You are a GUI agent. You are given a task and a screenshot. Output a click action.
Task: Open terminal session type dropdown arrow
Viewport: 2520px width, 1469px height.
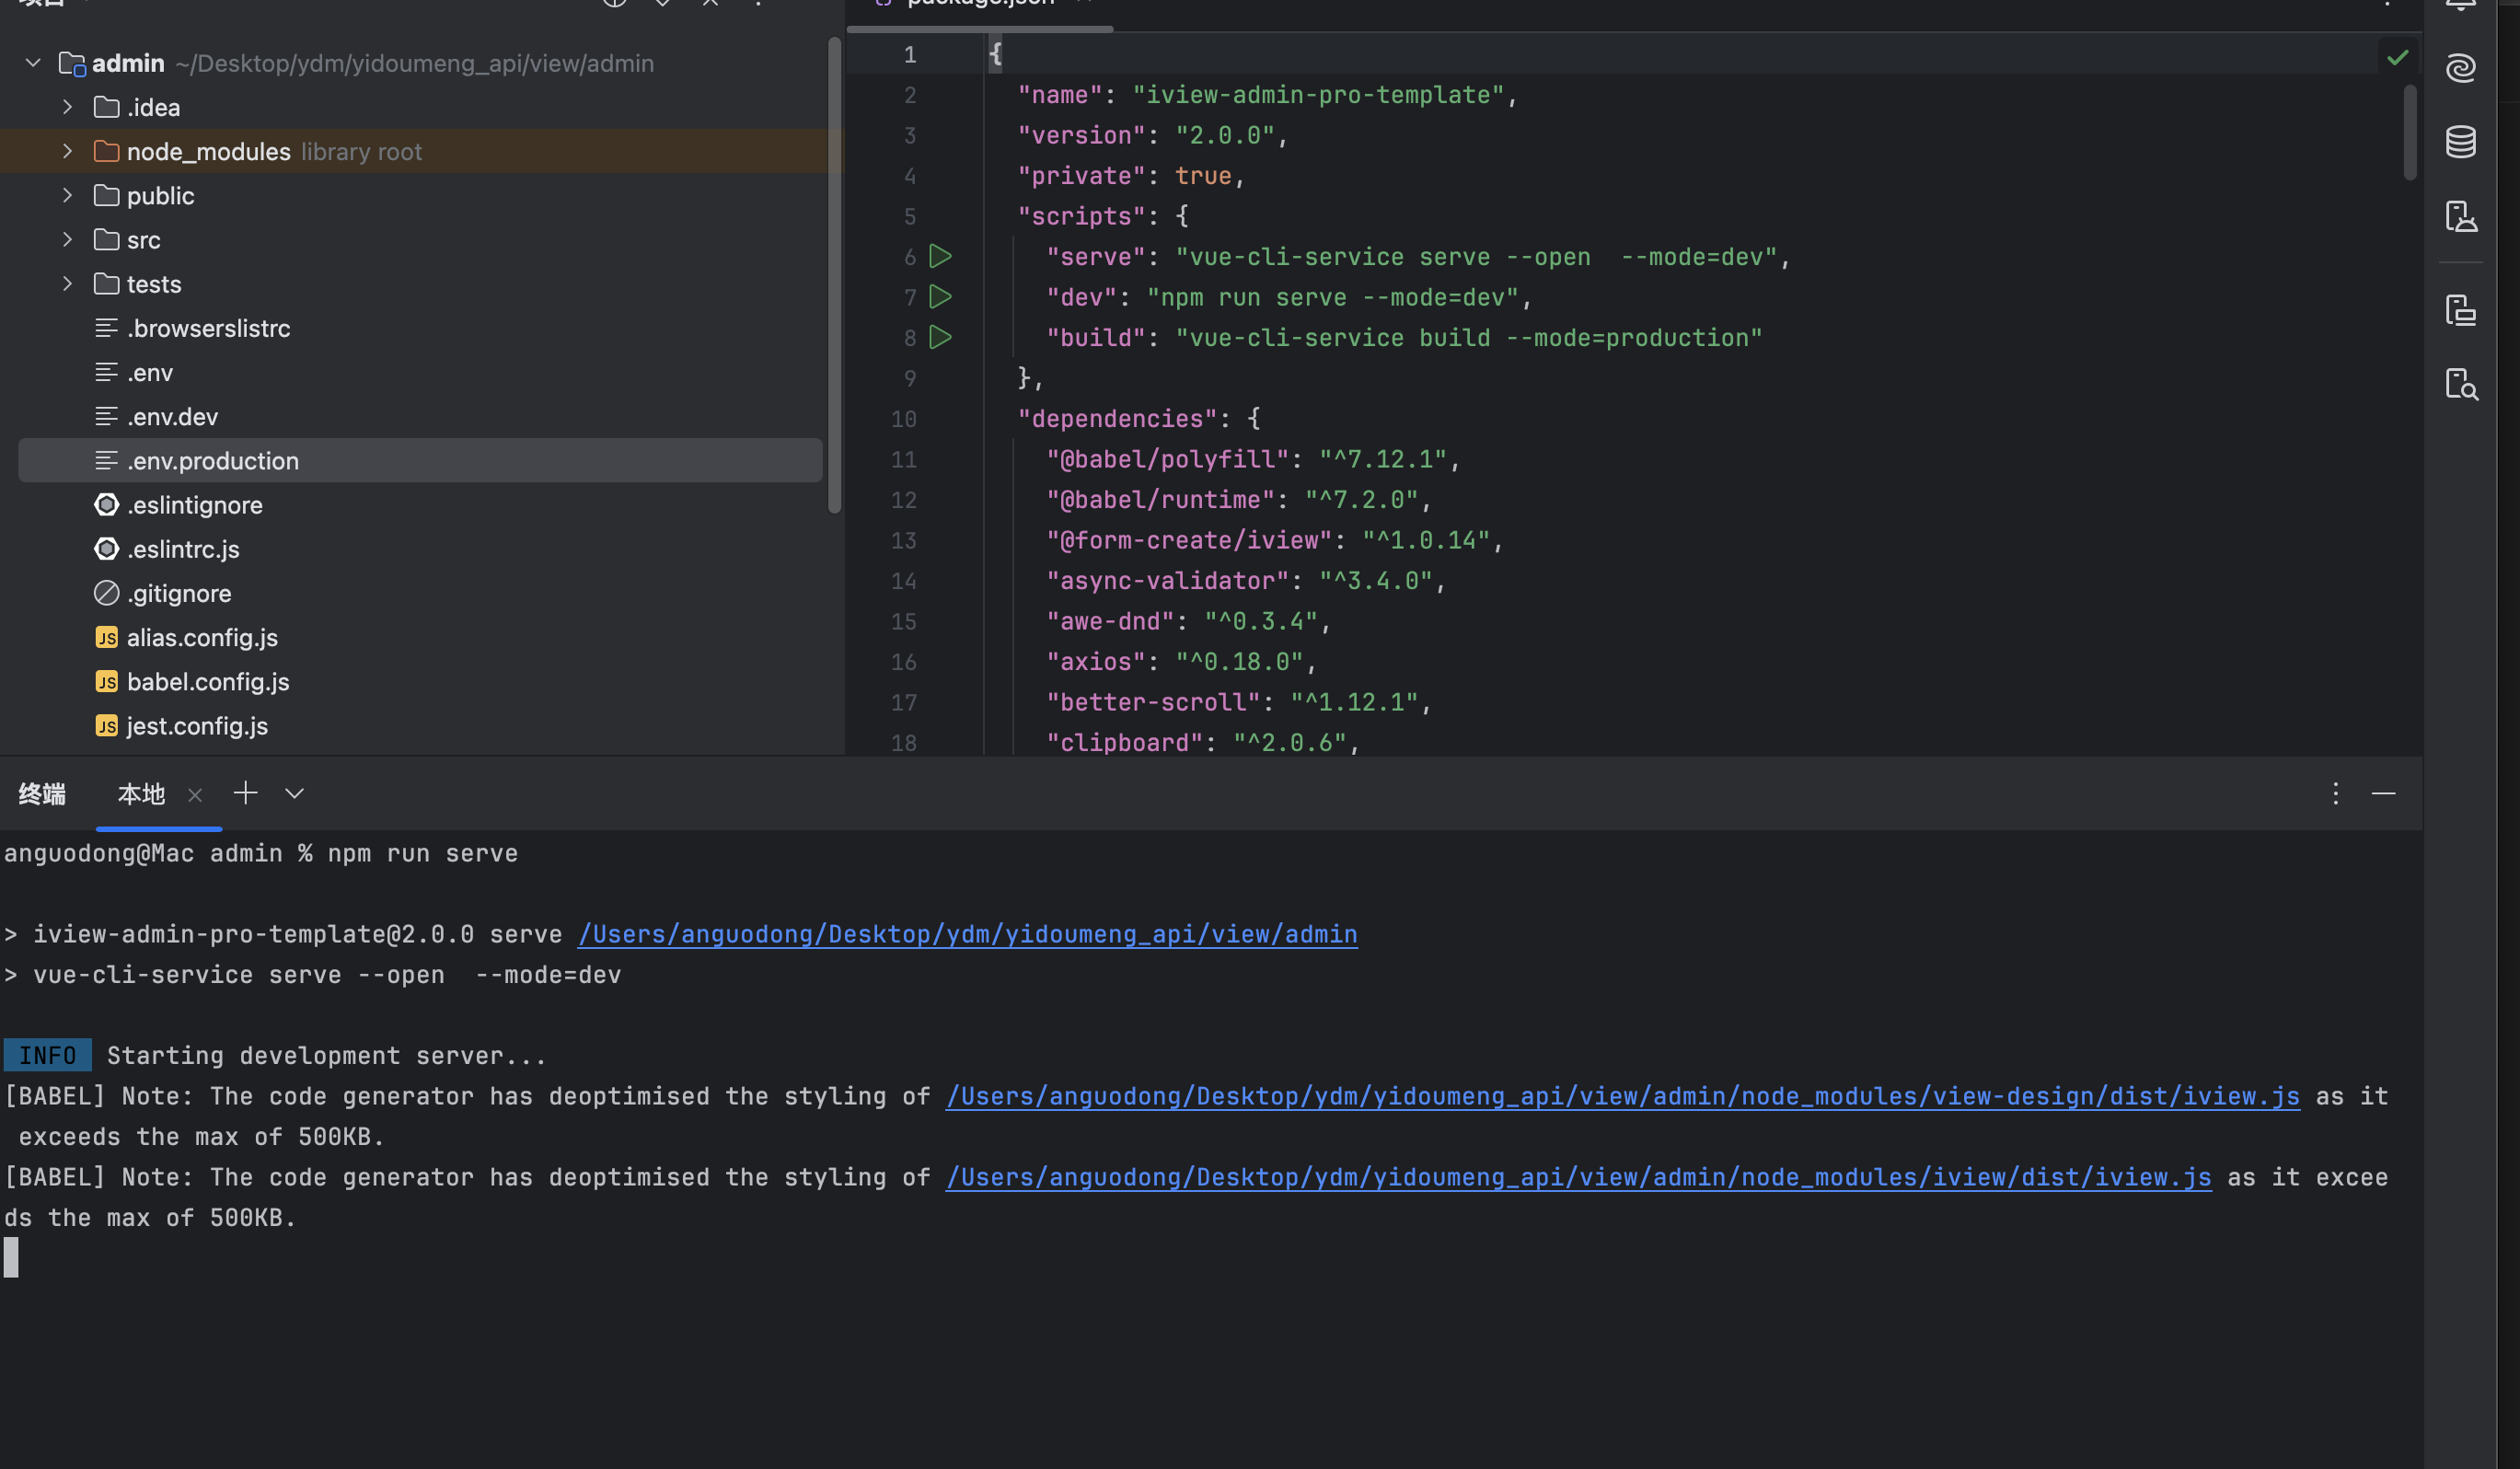294,793
